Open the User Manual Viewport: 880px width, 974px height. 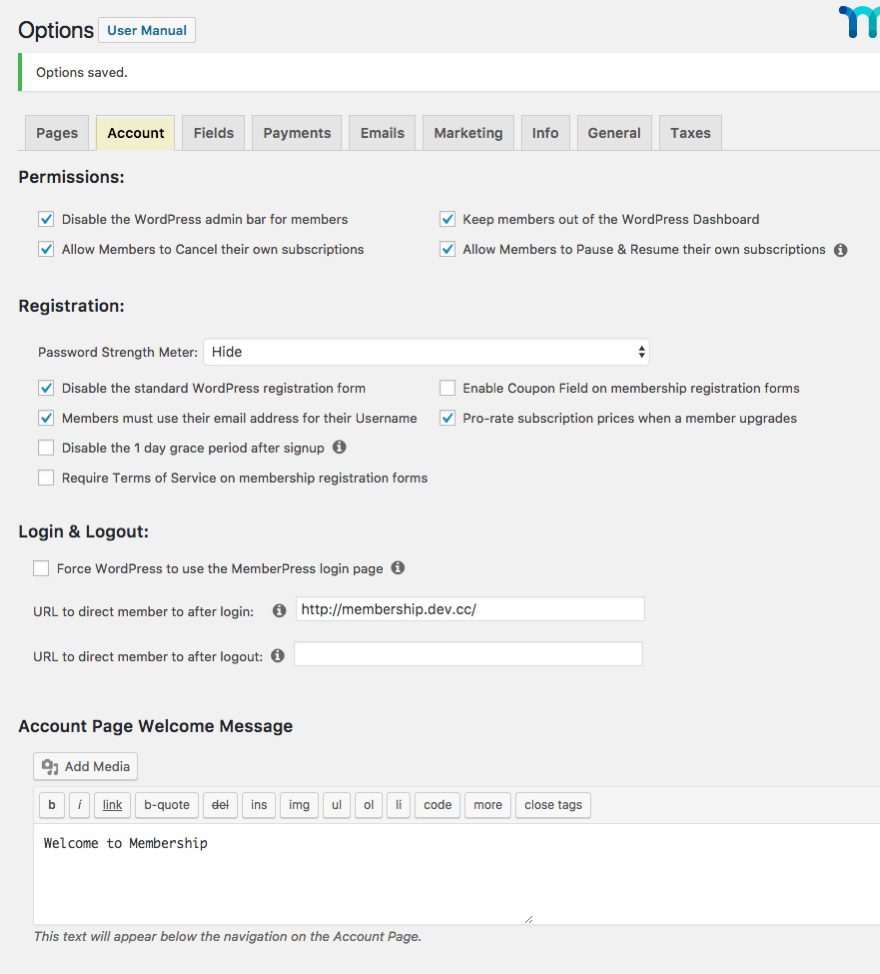146,30
